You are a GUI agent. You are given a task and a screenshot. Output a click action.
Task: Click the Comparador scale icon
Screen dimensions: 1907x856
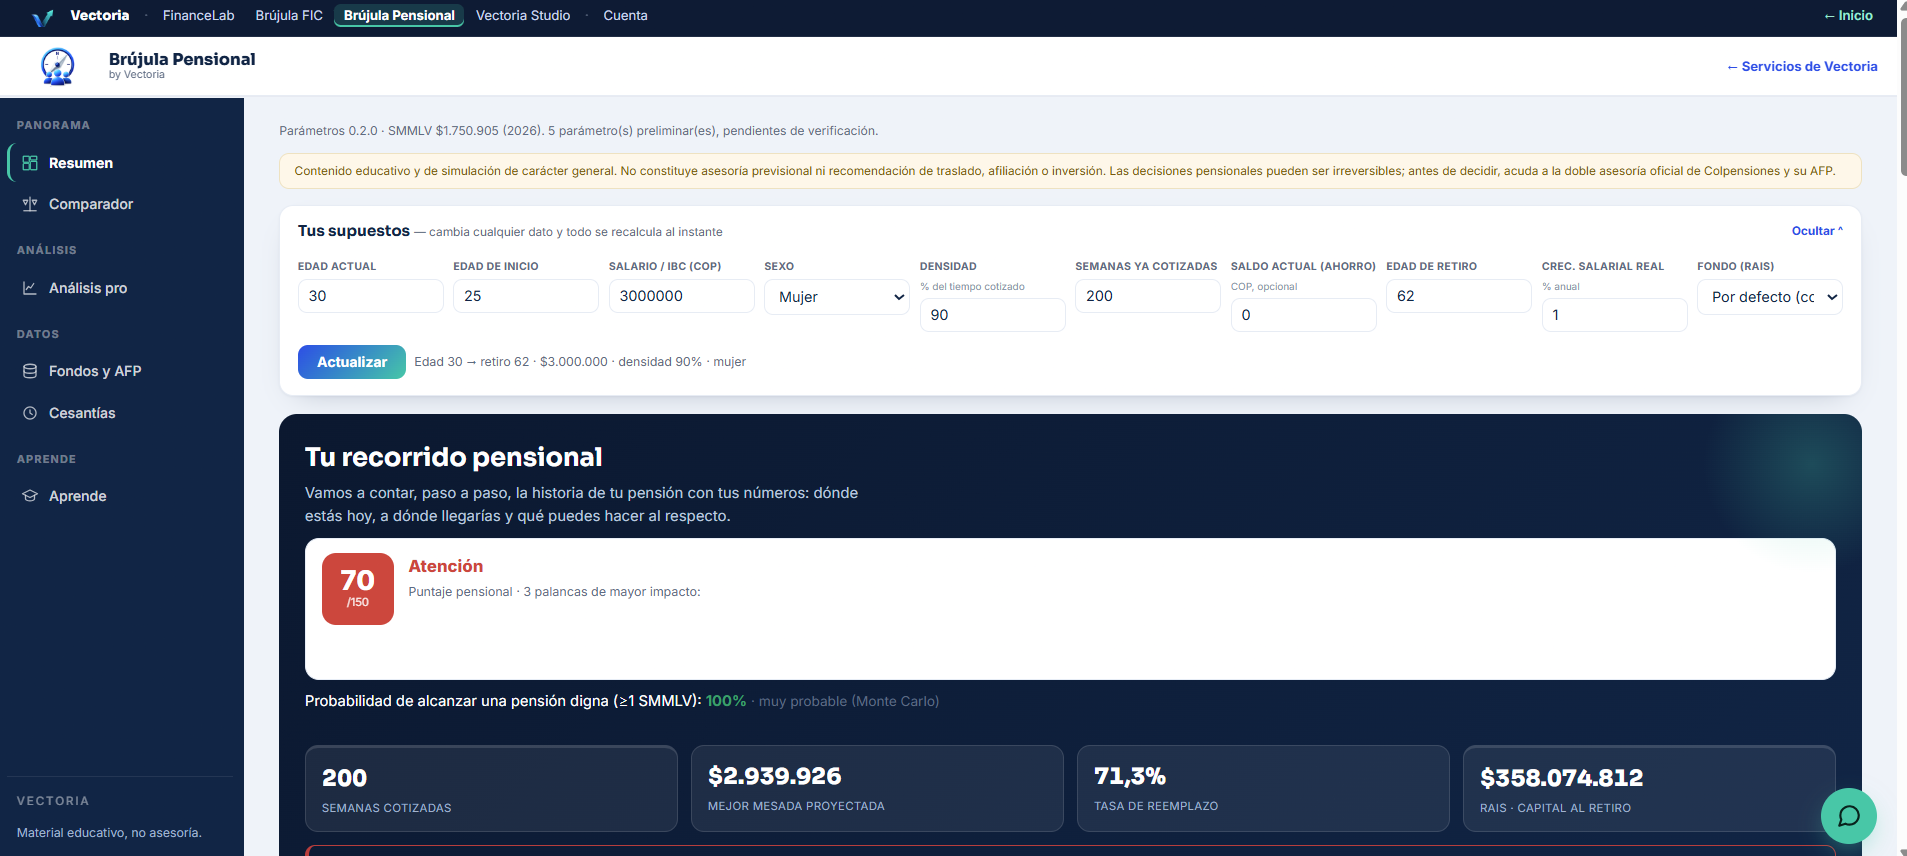pyautogui.click(x=30, y=204)
